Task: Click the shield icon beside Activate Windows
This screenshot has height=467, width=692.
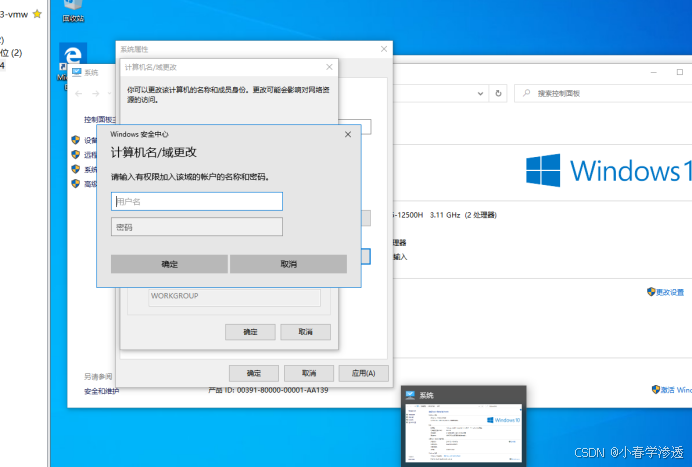Action: click(x=656, y=389)
